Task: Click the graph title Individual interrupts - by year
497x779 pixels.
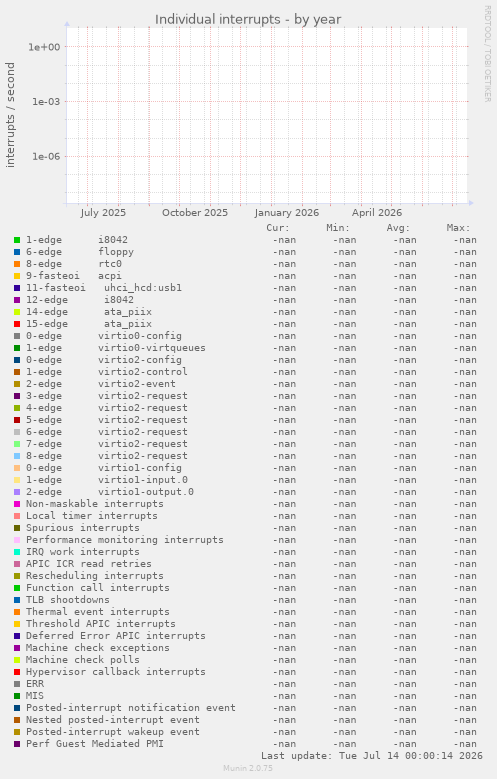Action: (x=248, y=19)
